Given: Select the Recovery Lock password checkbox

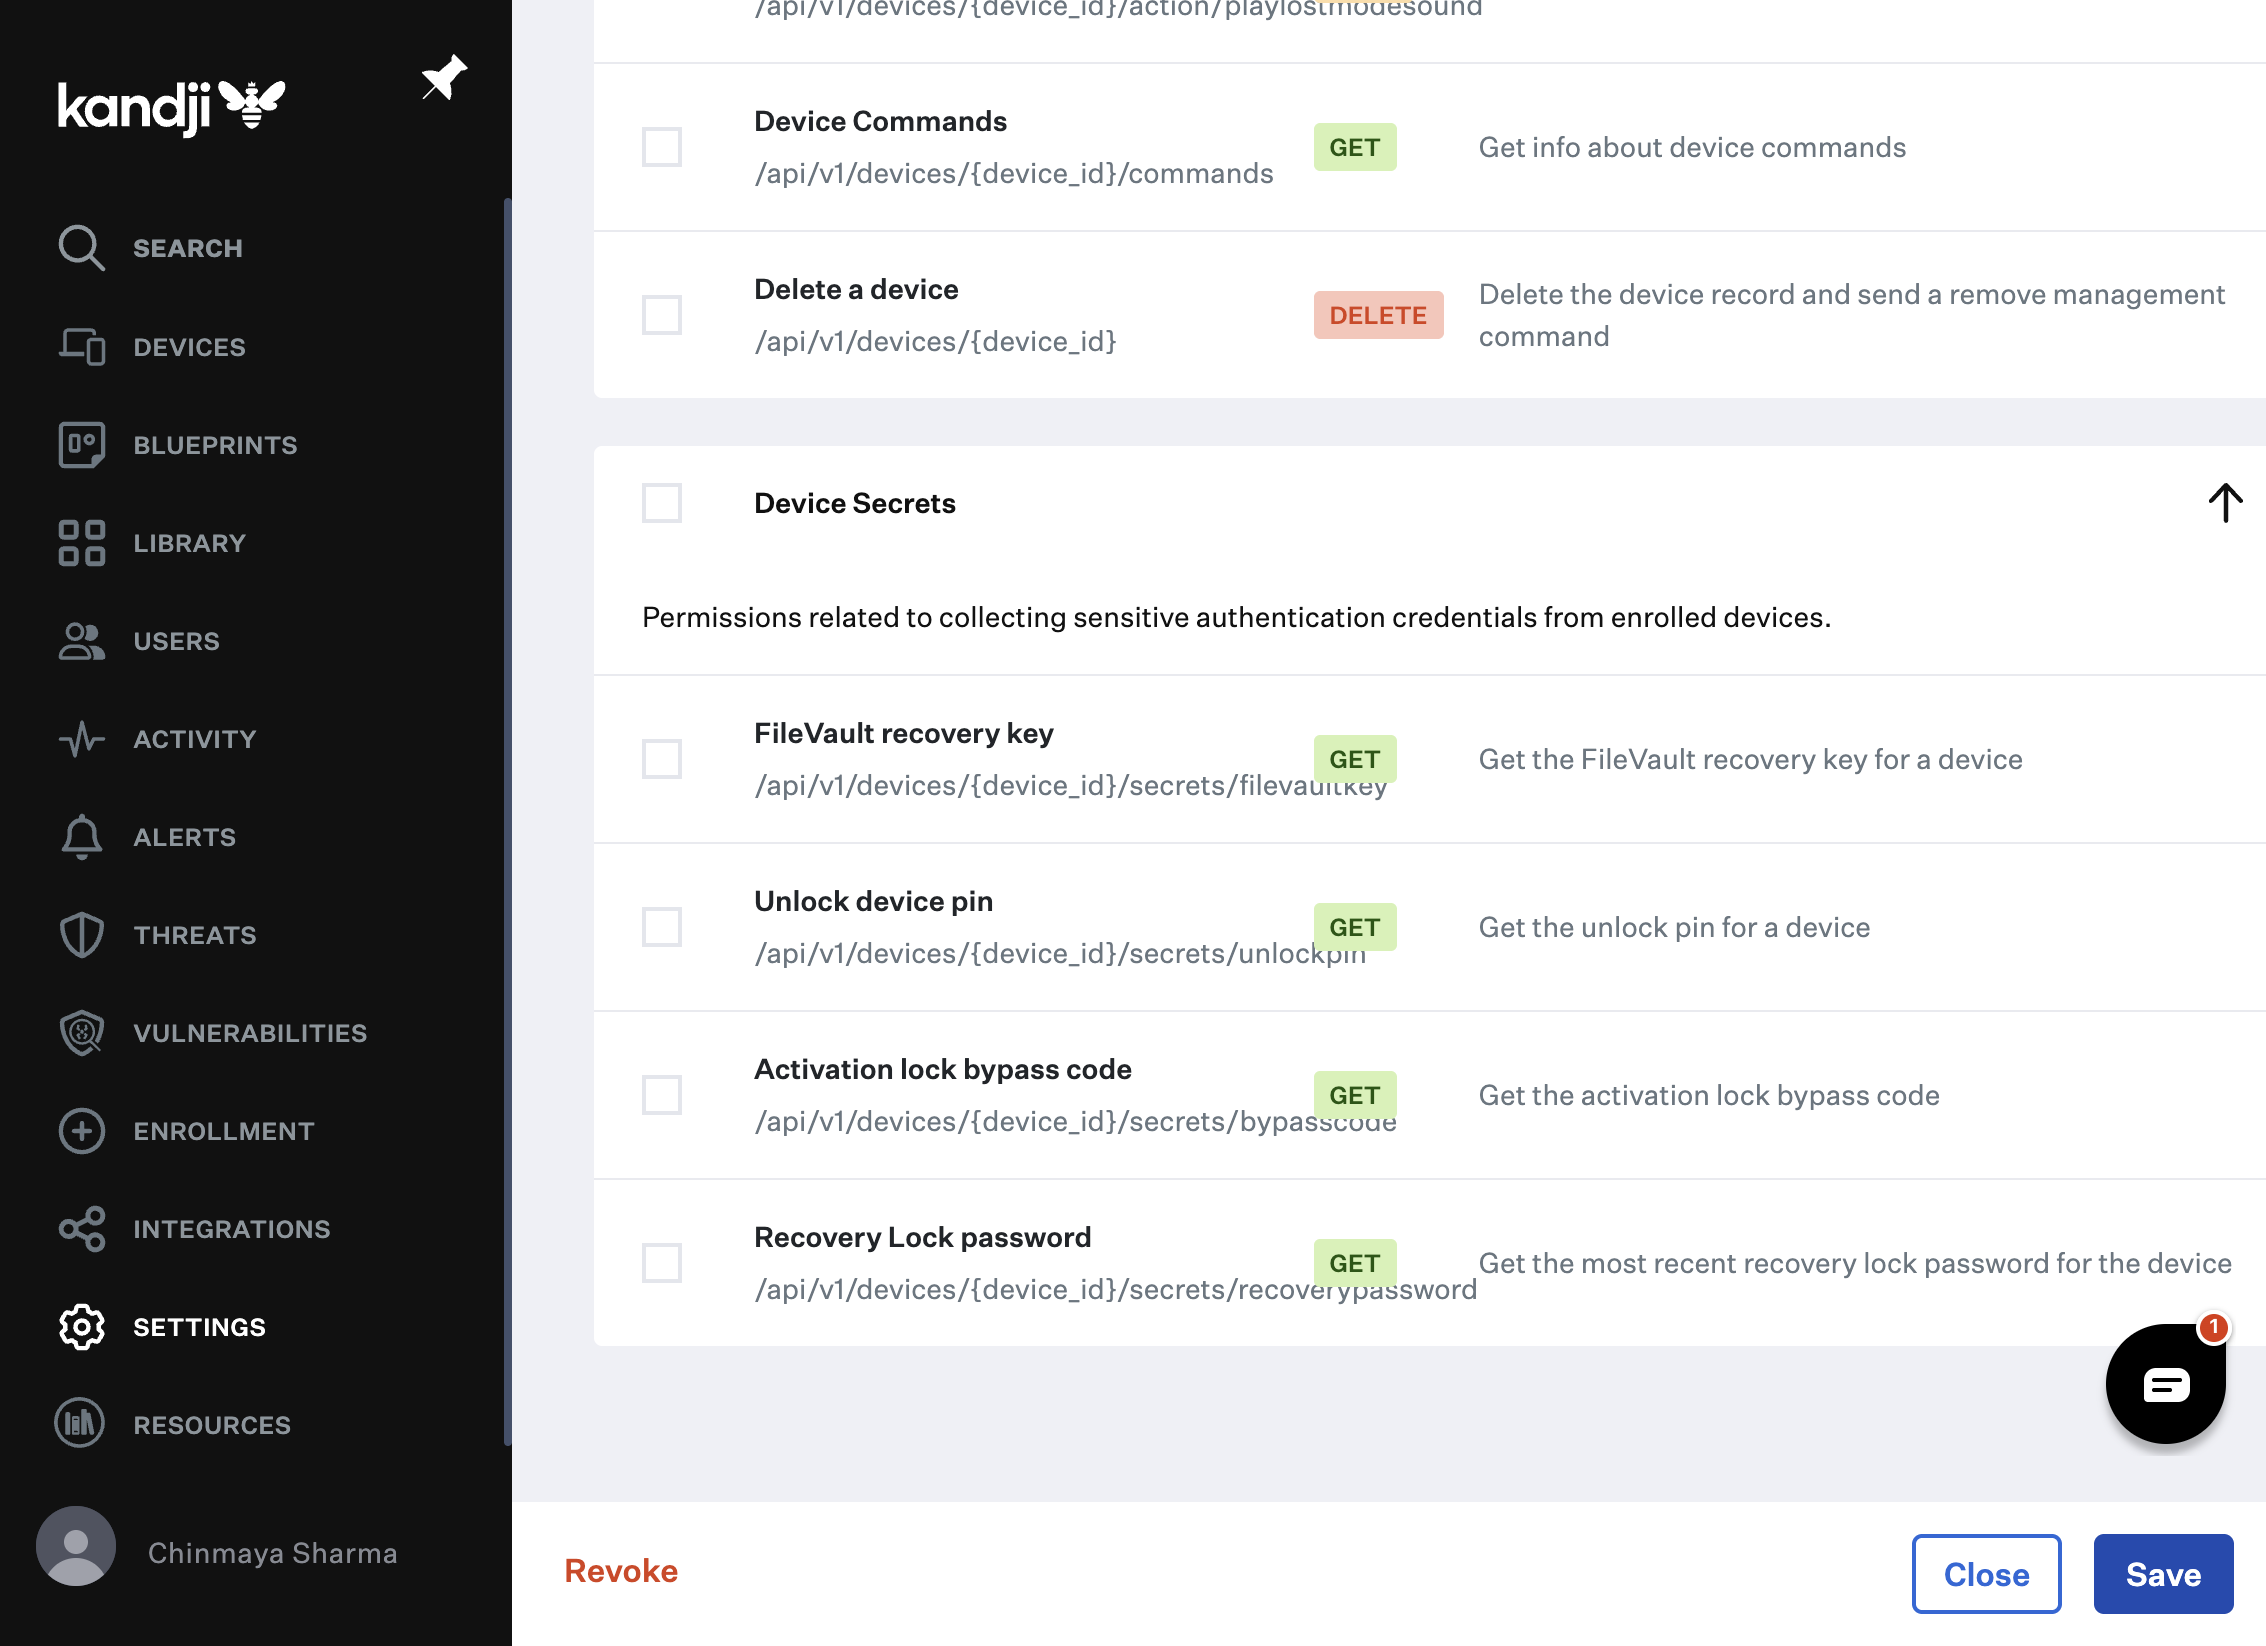Looking at the screenshot, I should (x=662, y=1263).
